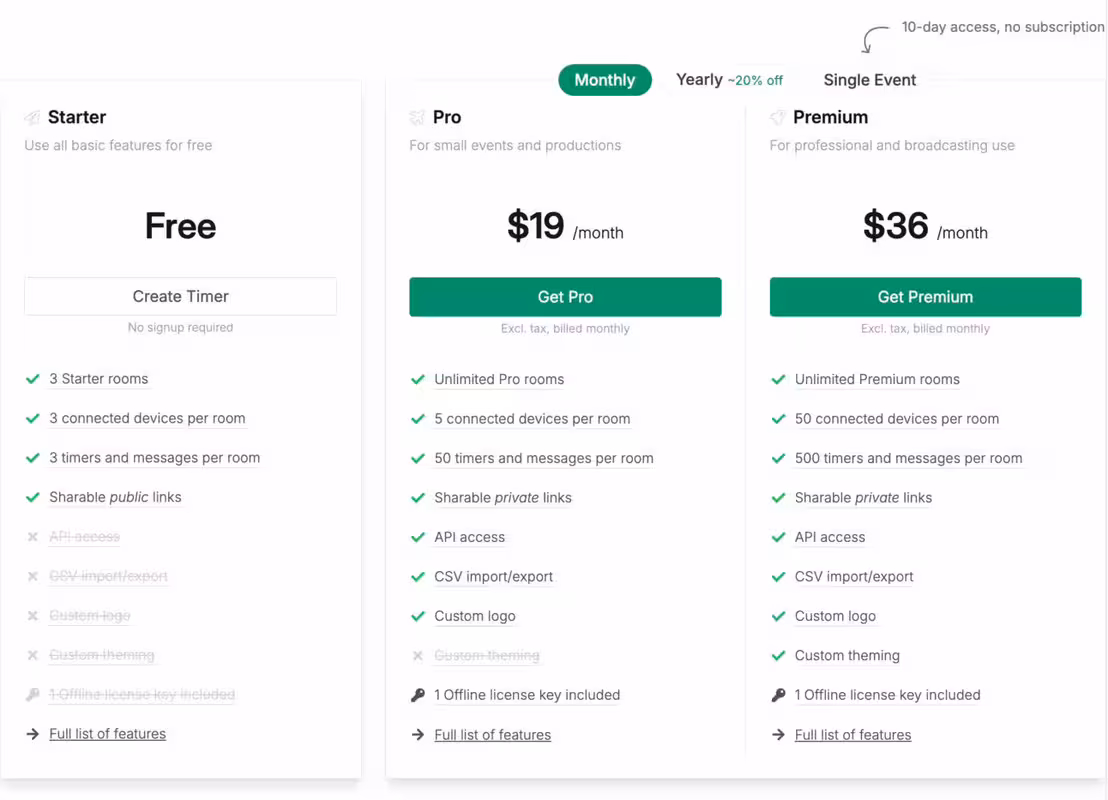Open Full list of features under Pro
The width and height of the screenshot is (1108, 800).
[493, 735]
